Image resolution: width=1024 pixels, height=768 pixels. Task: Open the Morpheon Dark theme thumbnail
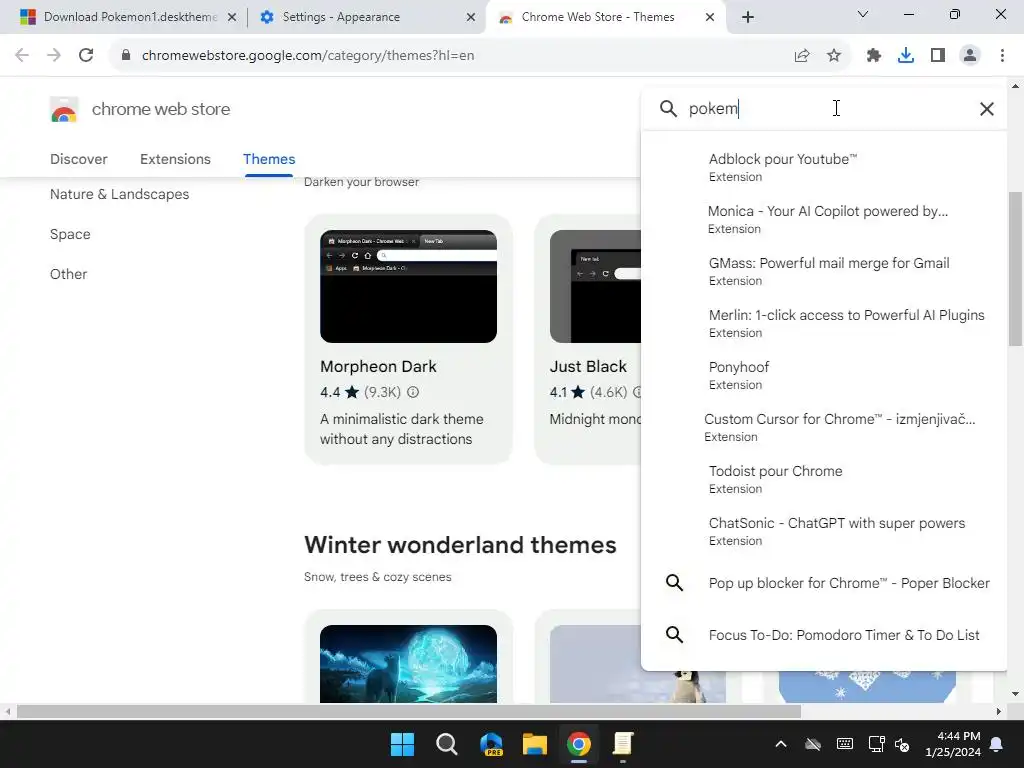click(x=408, y=286)
